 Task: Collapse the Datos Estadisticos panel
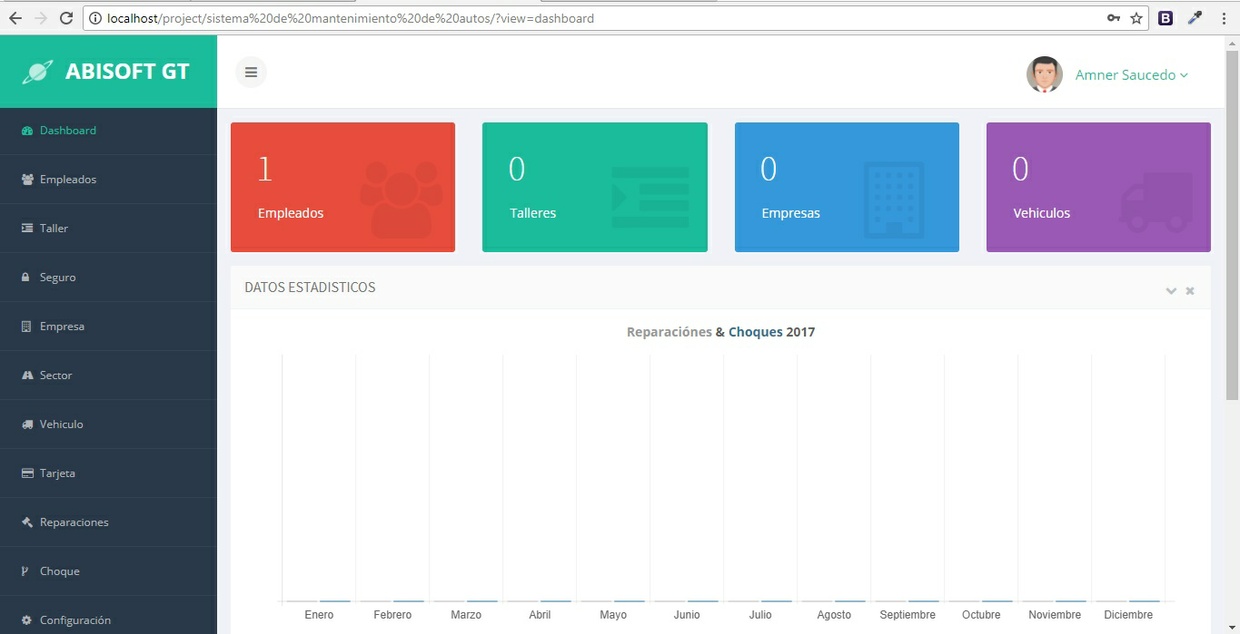pyautogui.click(x=1171, y=291)
